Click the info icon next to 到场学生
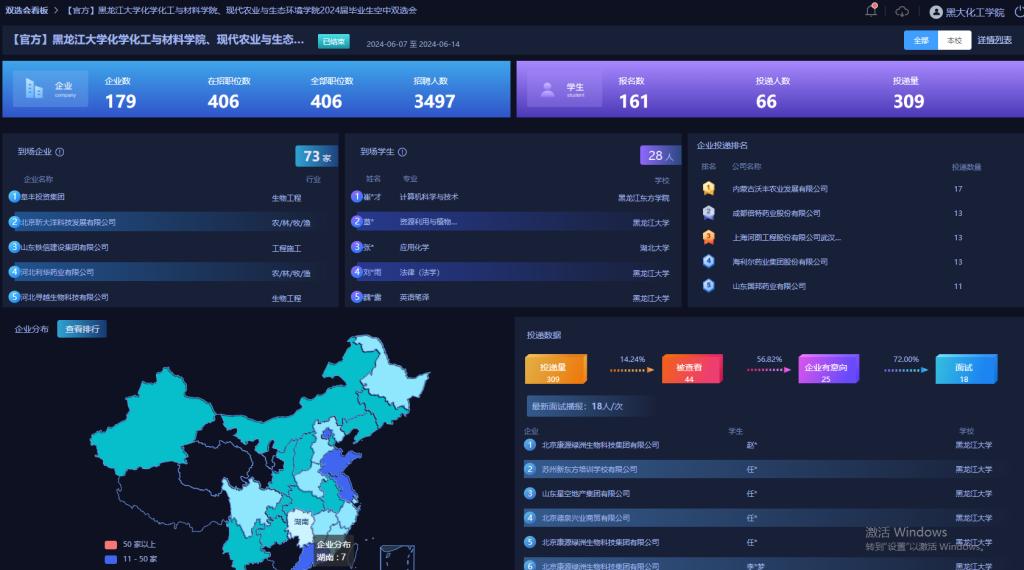This screenshot has width=1024, height=570. pyautogui.click(x=402, y=153)
